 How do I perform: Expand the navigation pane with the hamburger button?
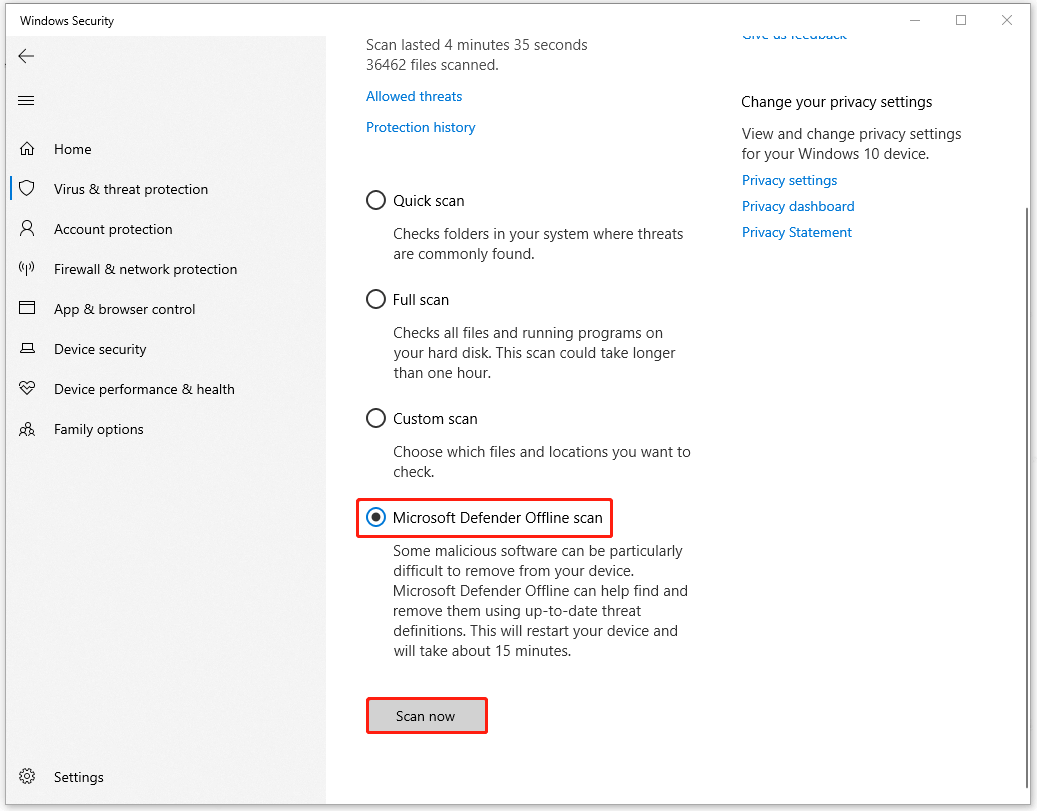(26, 100)
